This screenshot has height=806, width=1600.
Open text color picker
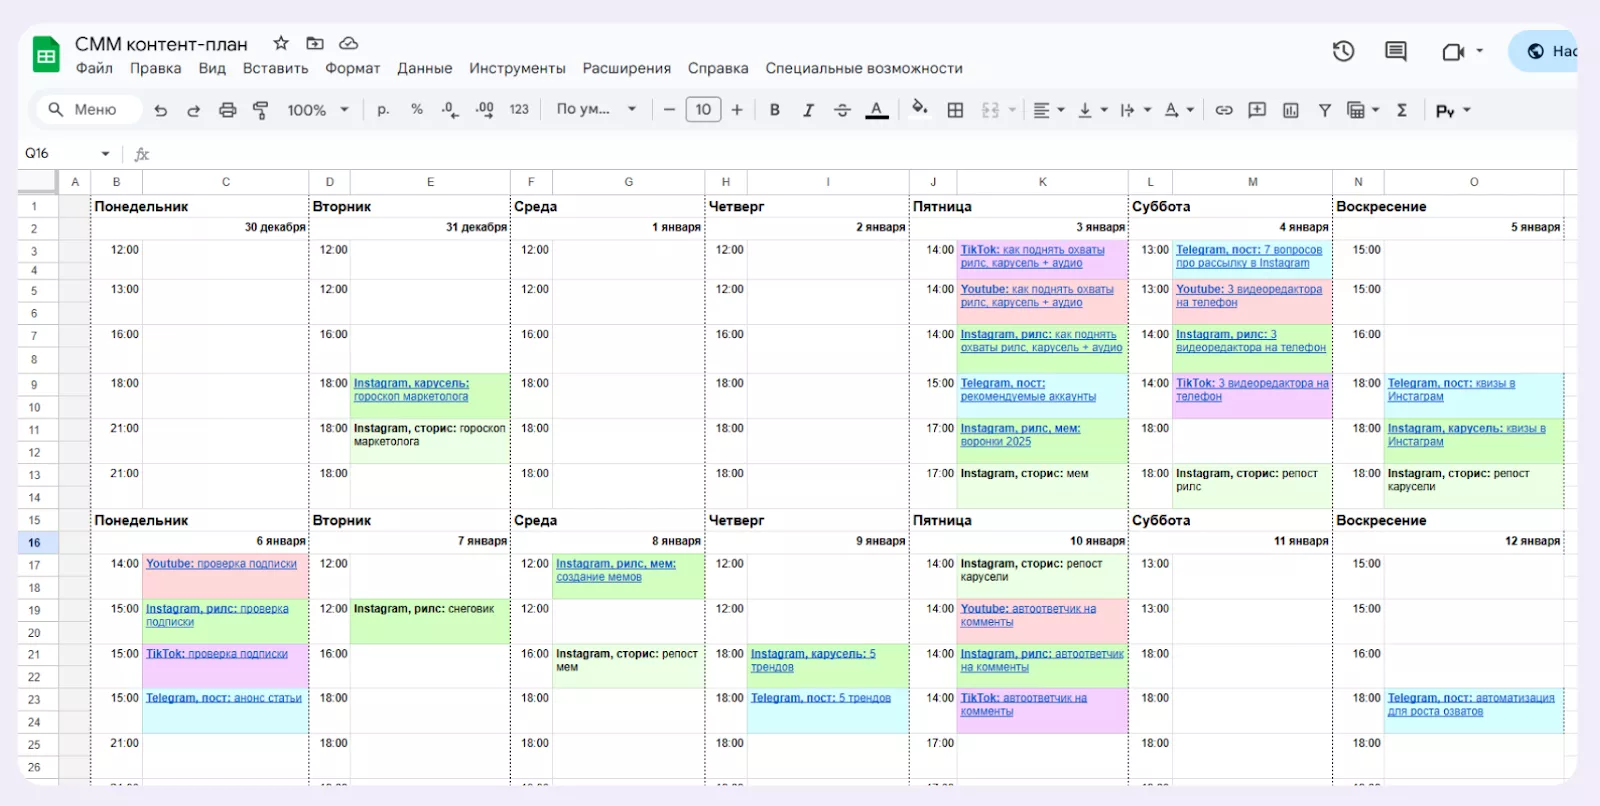(x=877, y=110)
